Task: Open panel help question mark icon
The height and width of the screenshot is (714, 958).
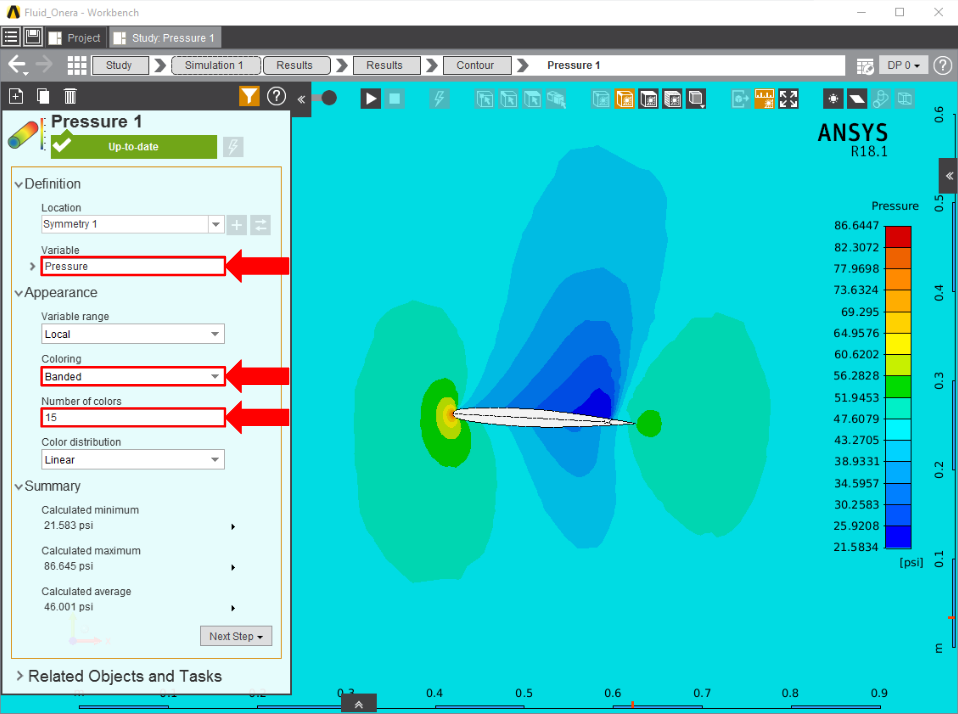Action: pyautogui.click(x=276, y=96)
